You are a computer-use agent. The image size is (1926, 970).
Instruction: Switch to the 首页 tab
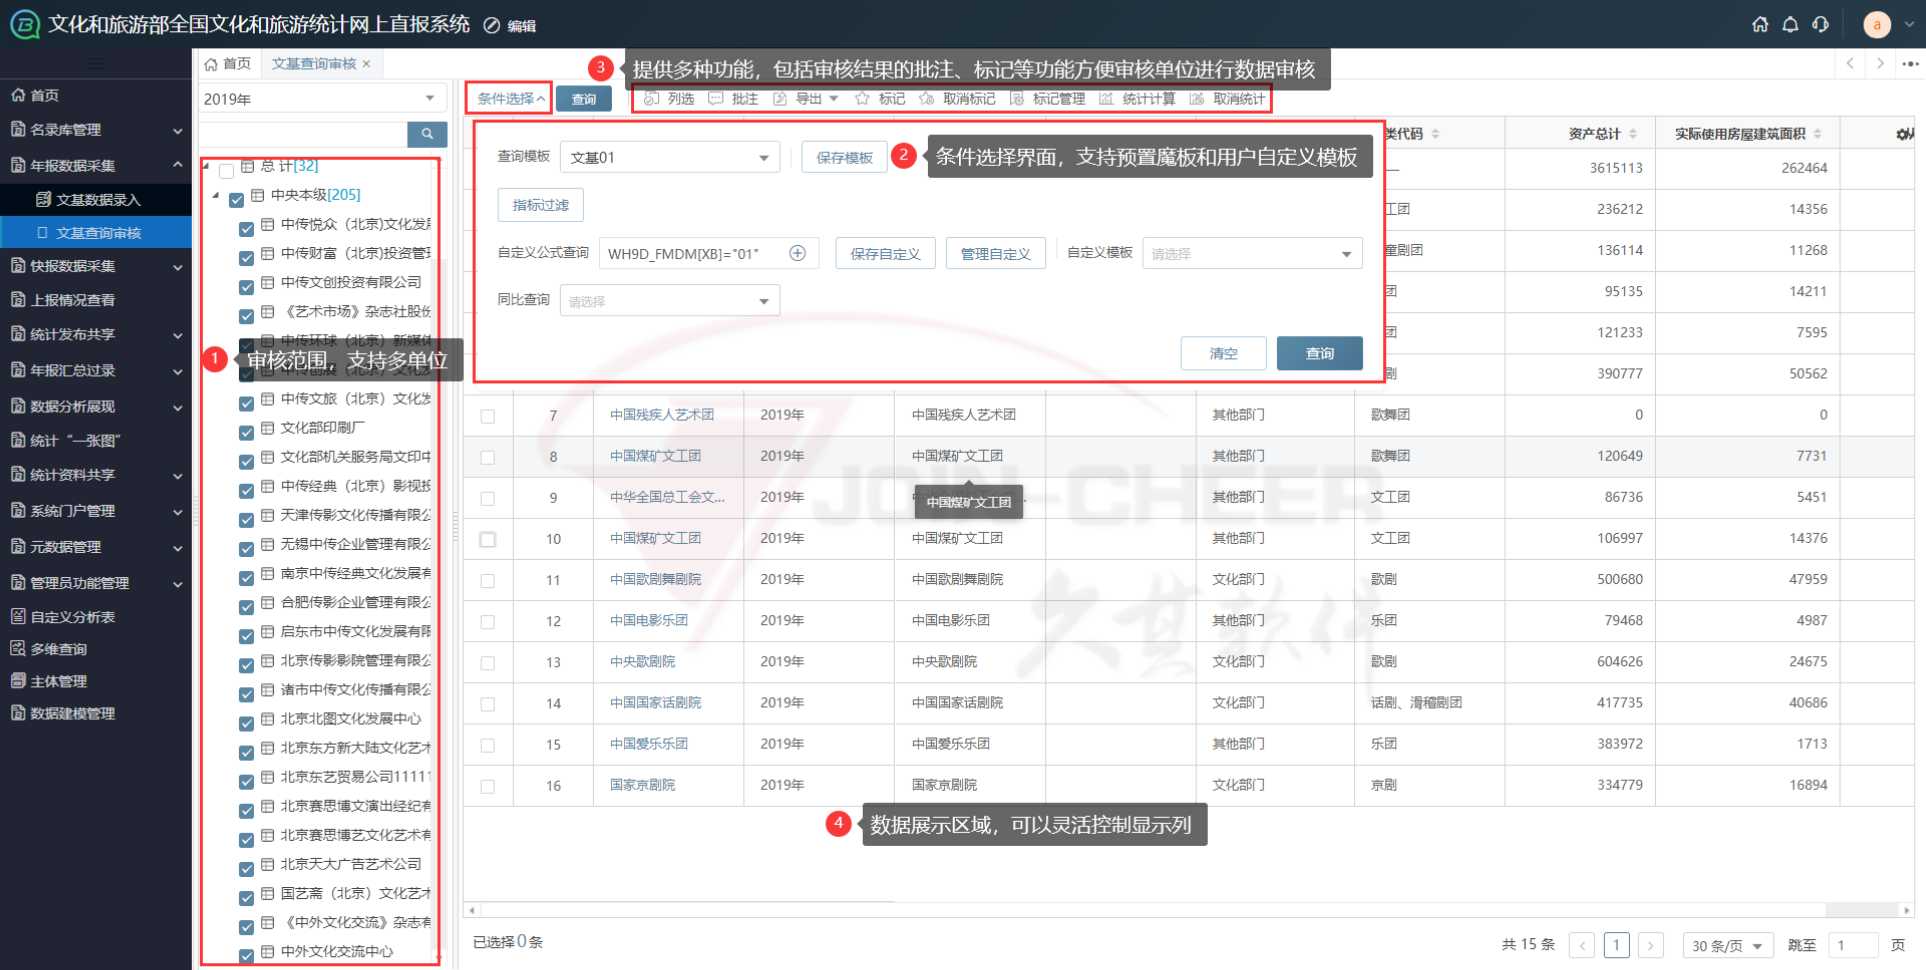click(x=228, y=64)
